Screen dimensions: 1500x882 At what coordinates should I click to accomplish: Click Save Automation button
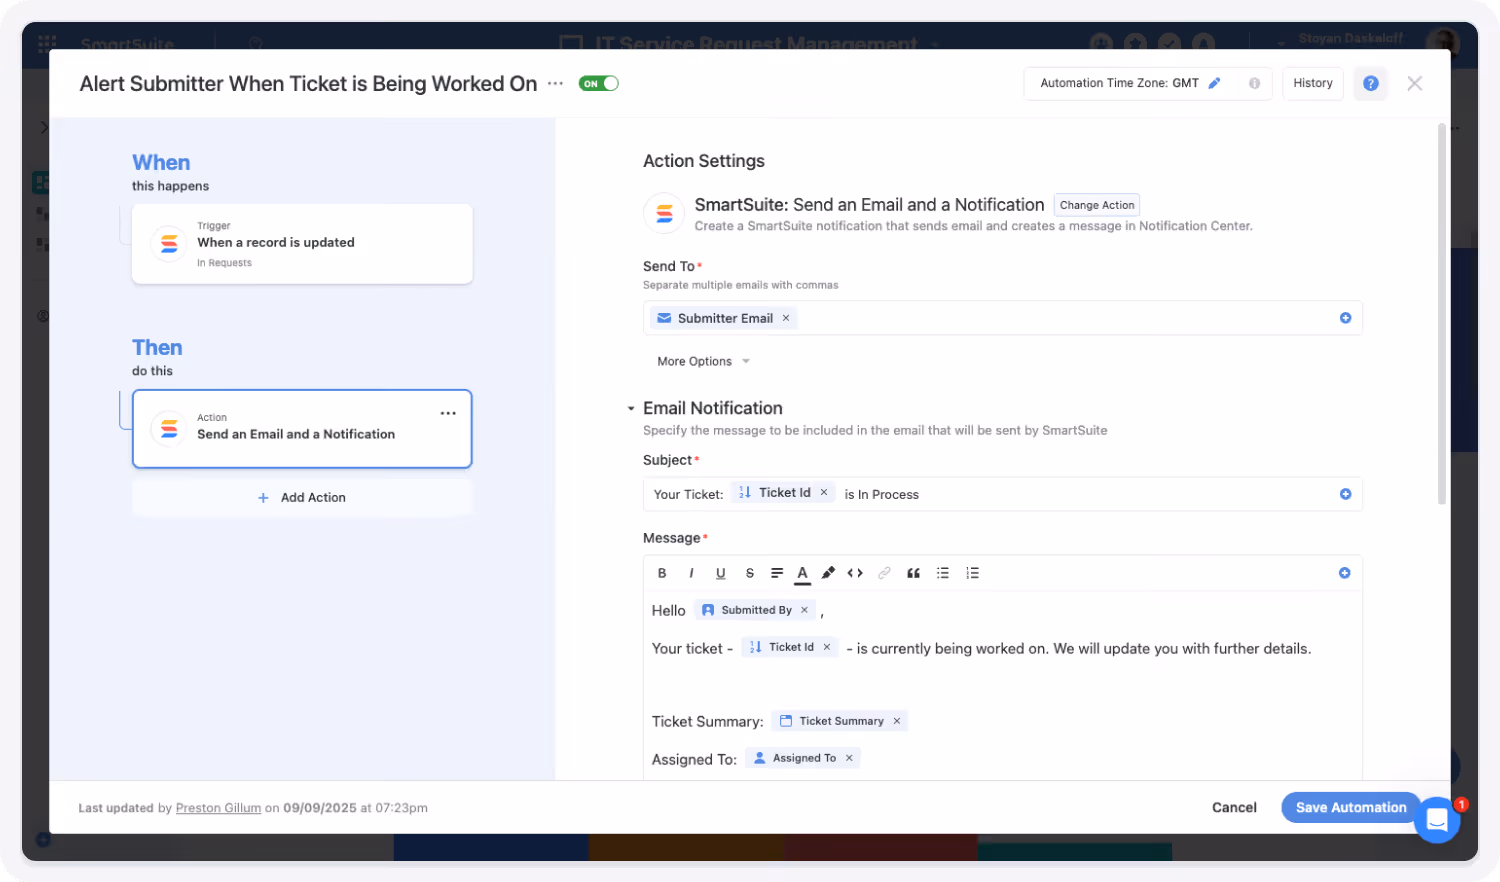[1351, 807]
